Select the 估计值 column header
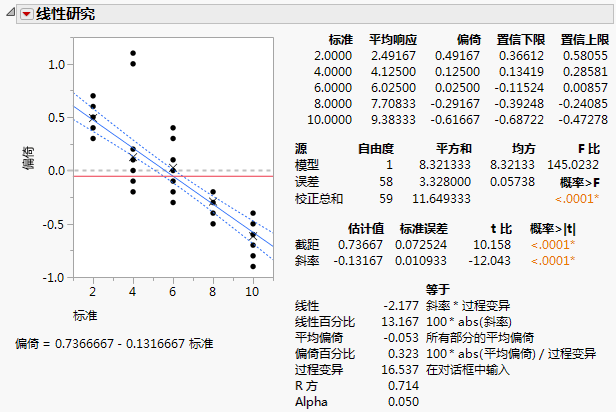 click(x=366, y=229)
